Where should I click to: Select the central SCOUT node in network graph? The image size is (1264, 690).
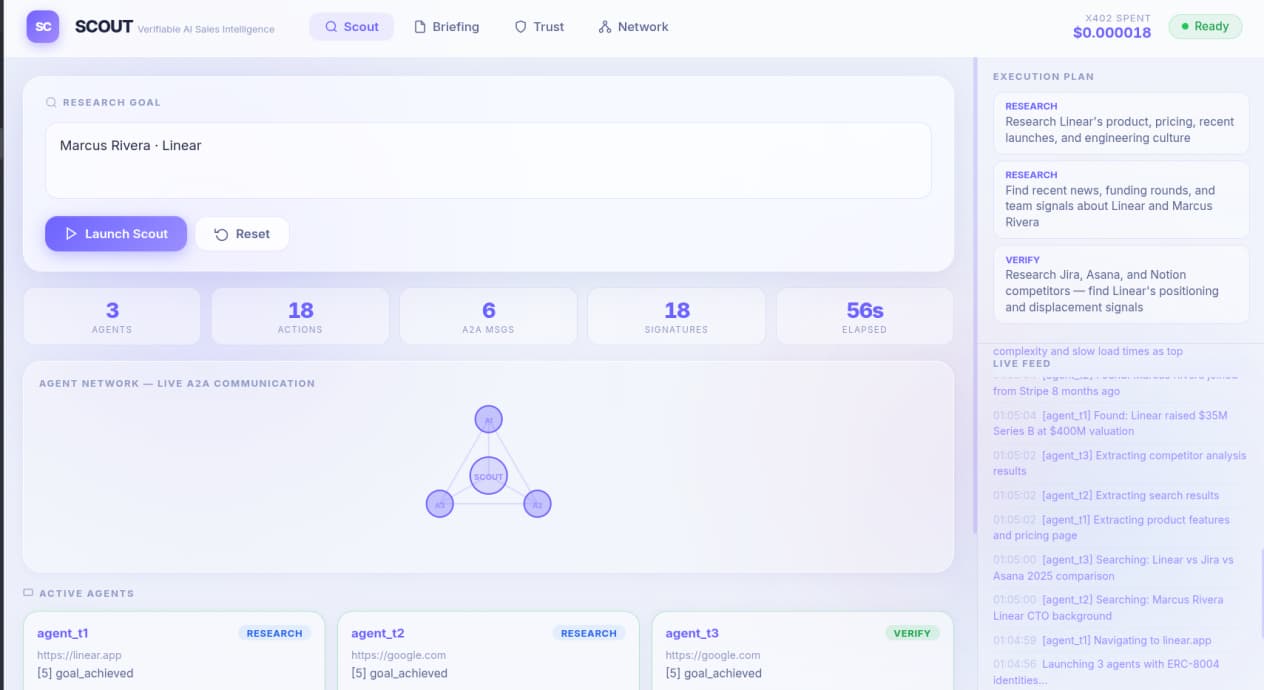[x=489, y=476]
